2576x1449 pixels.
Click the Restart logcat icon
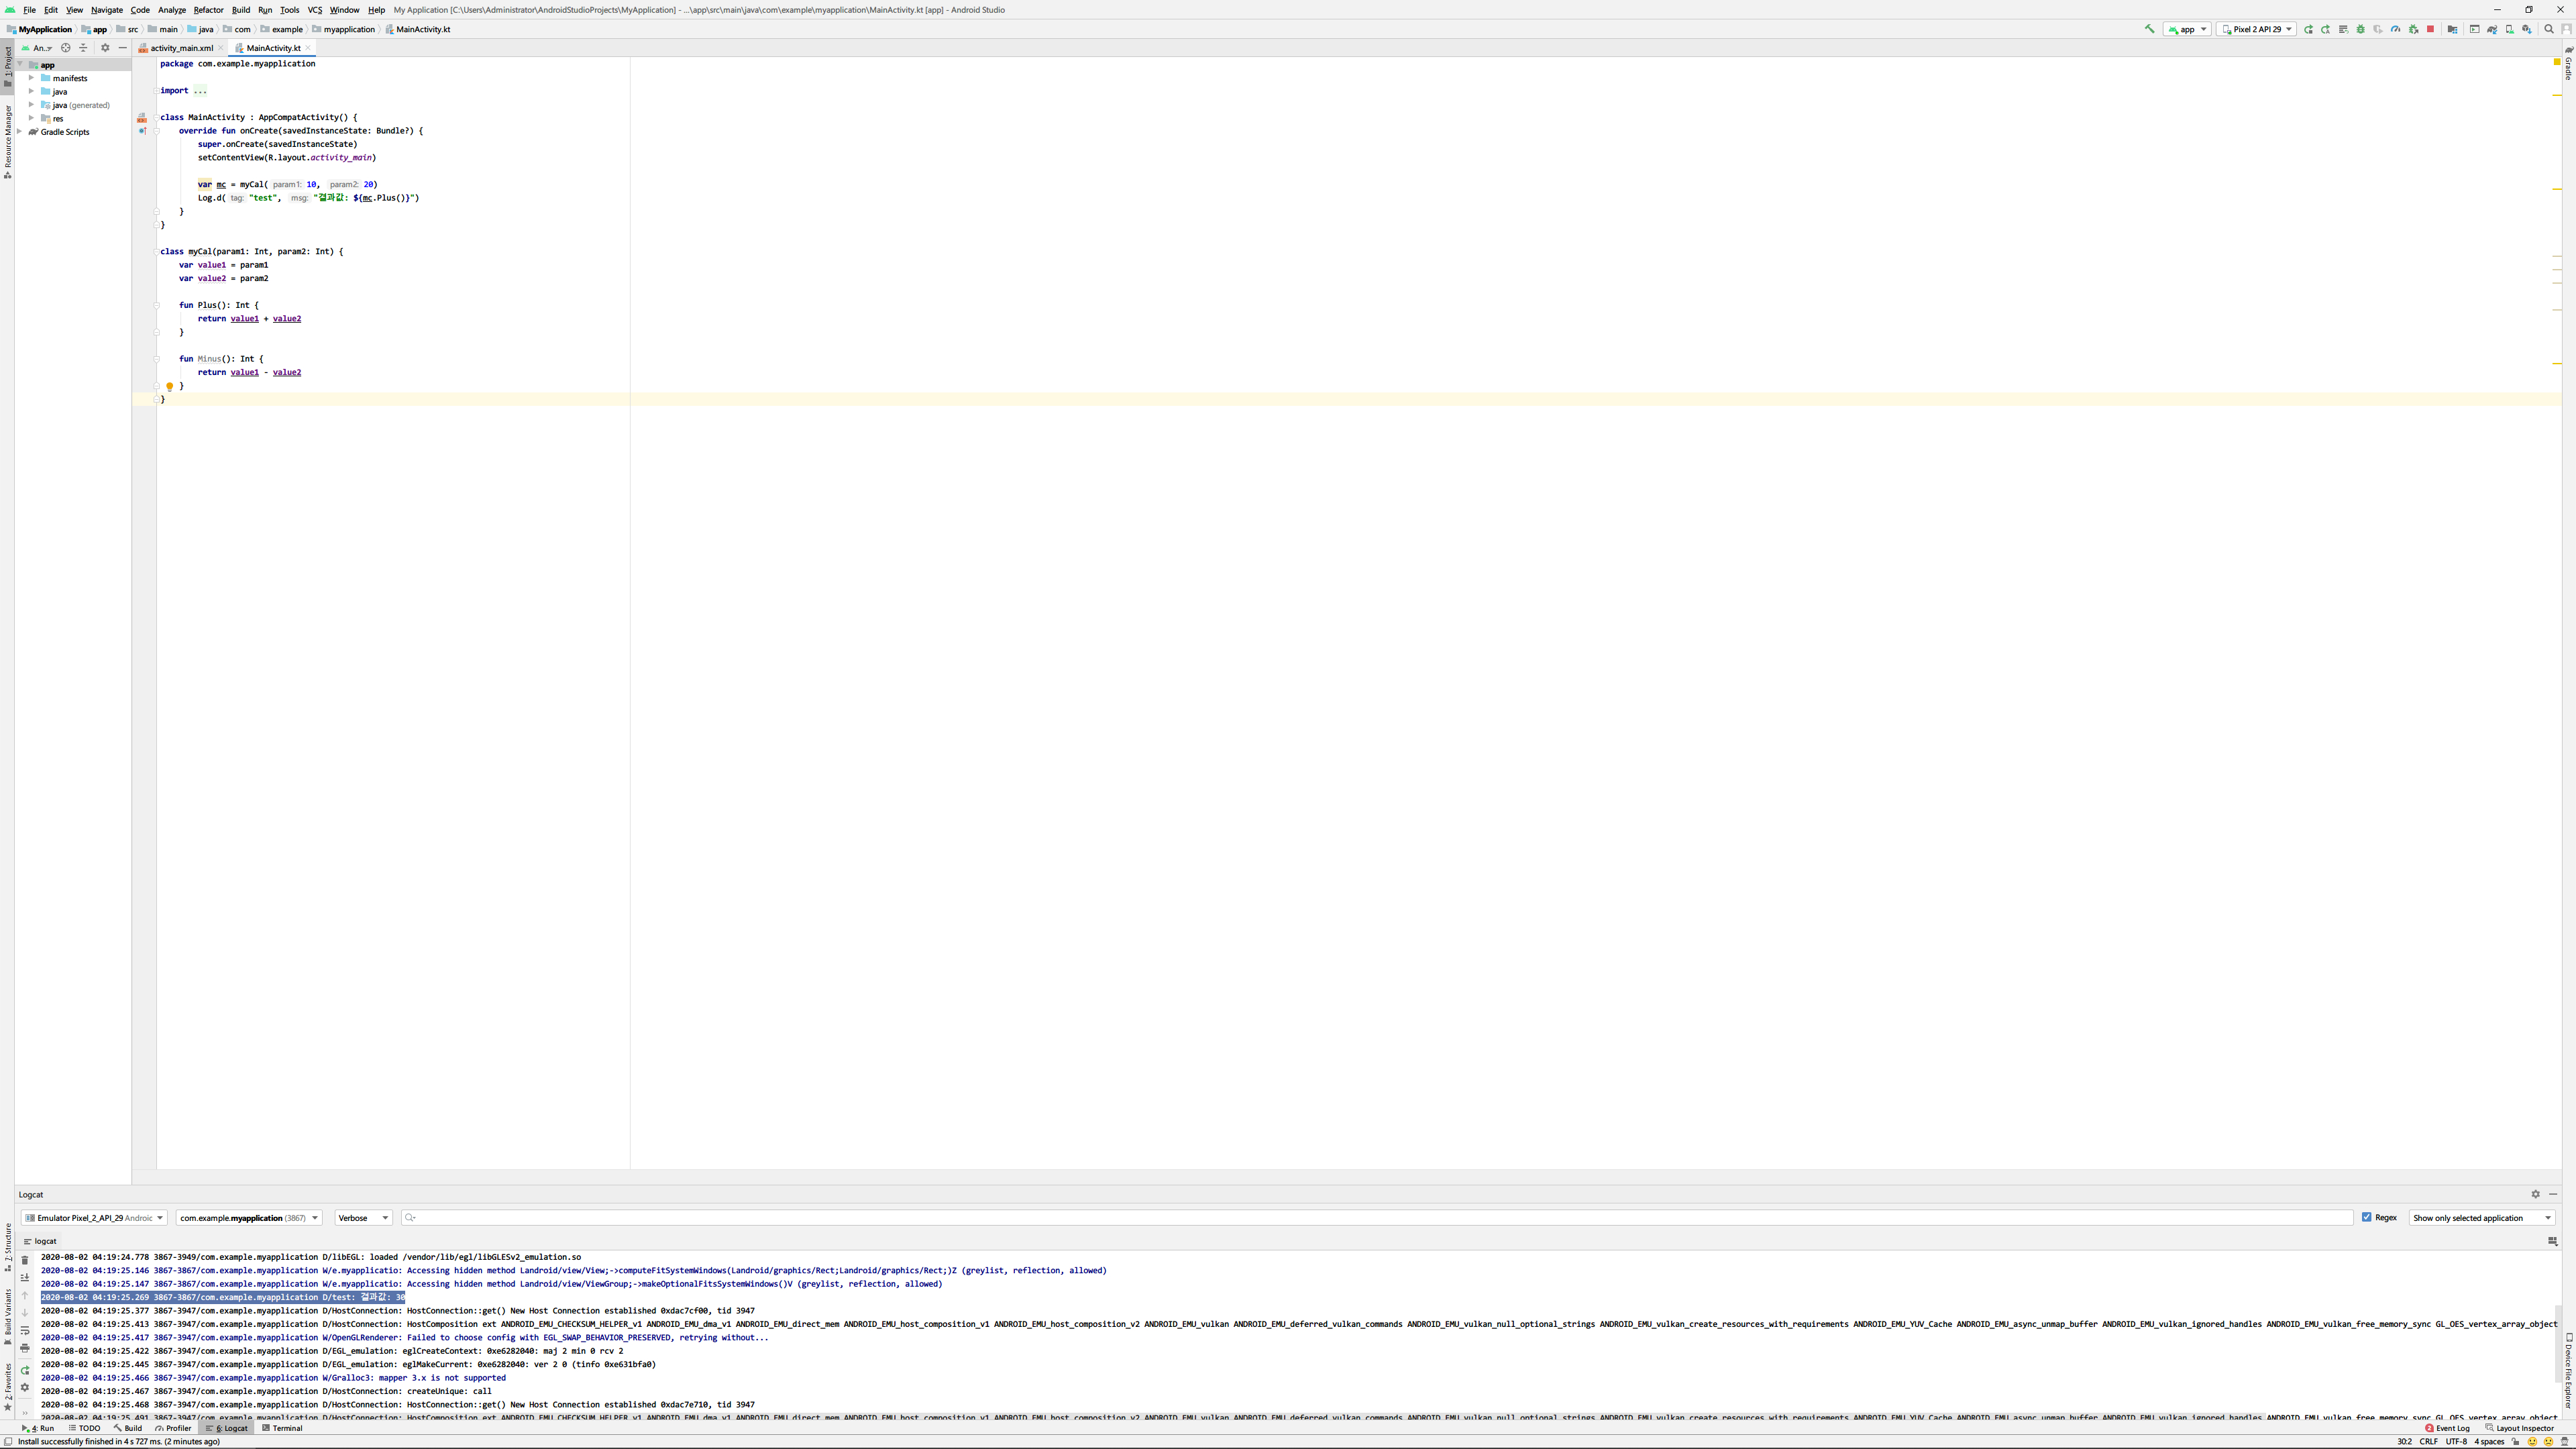click(x=25, y=1371)
